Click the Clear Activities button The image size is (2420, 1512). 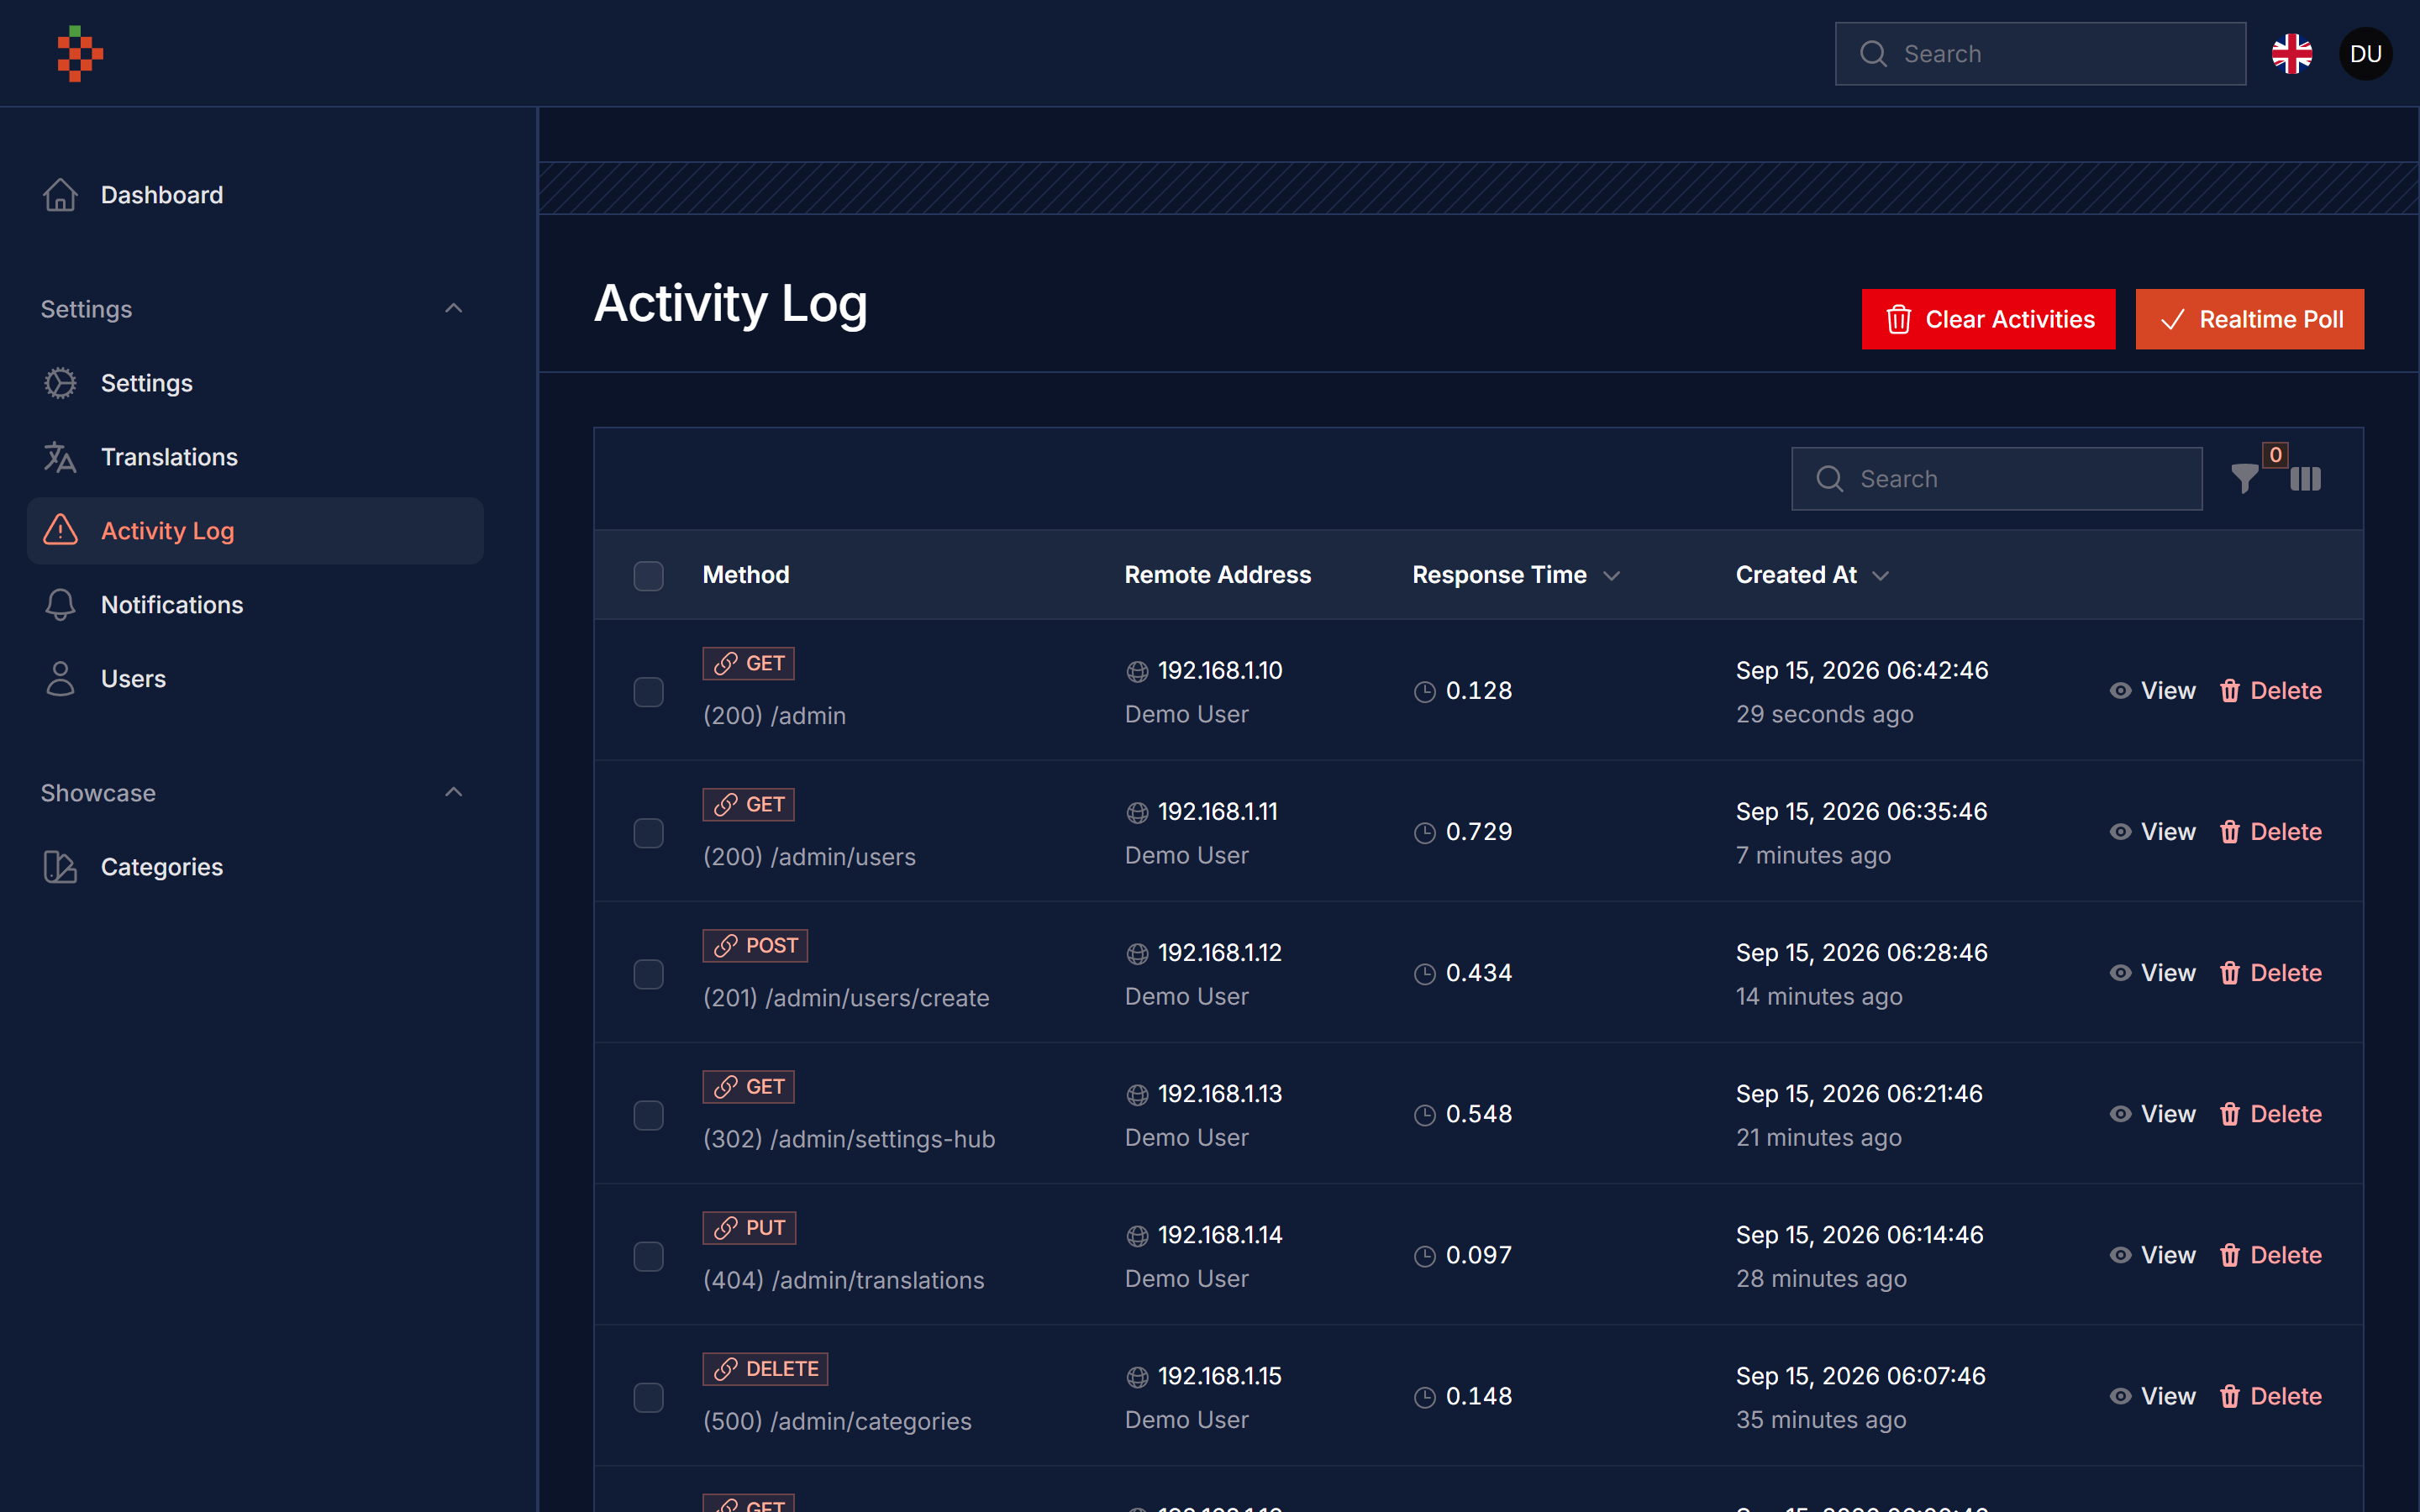[1988, 319]
